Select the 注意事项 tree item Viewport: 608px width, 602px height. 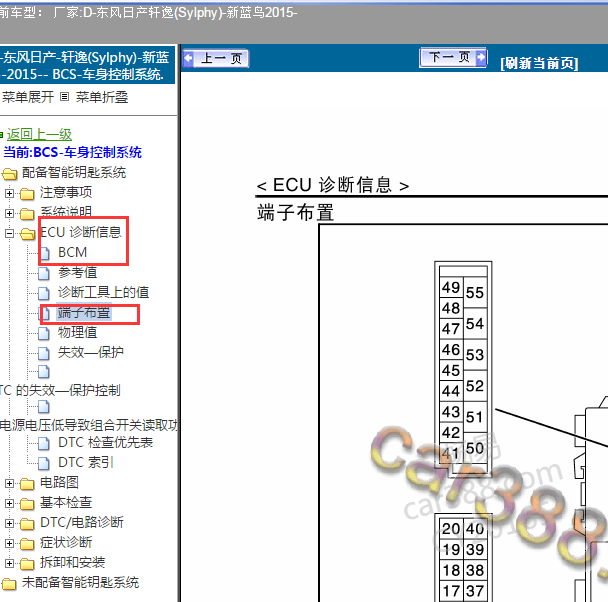tap(66, 192)
